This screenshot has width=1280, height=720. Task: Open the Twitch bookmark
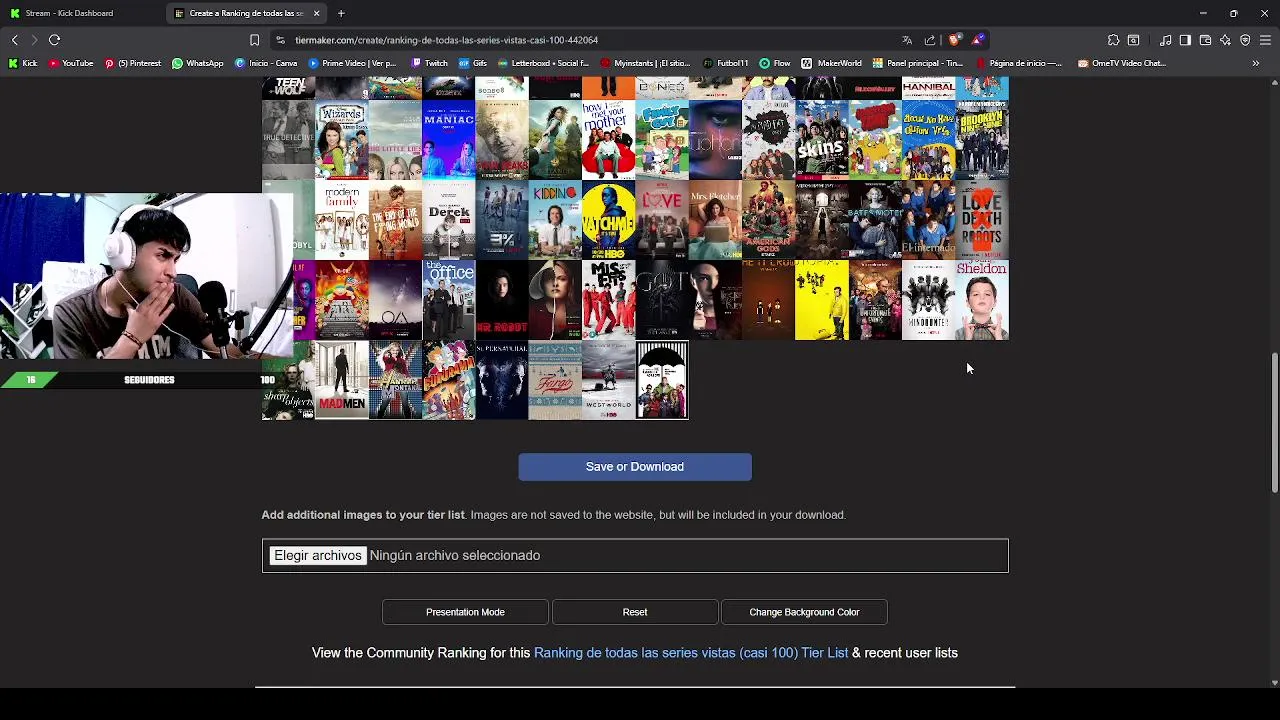pos(430,63)
